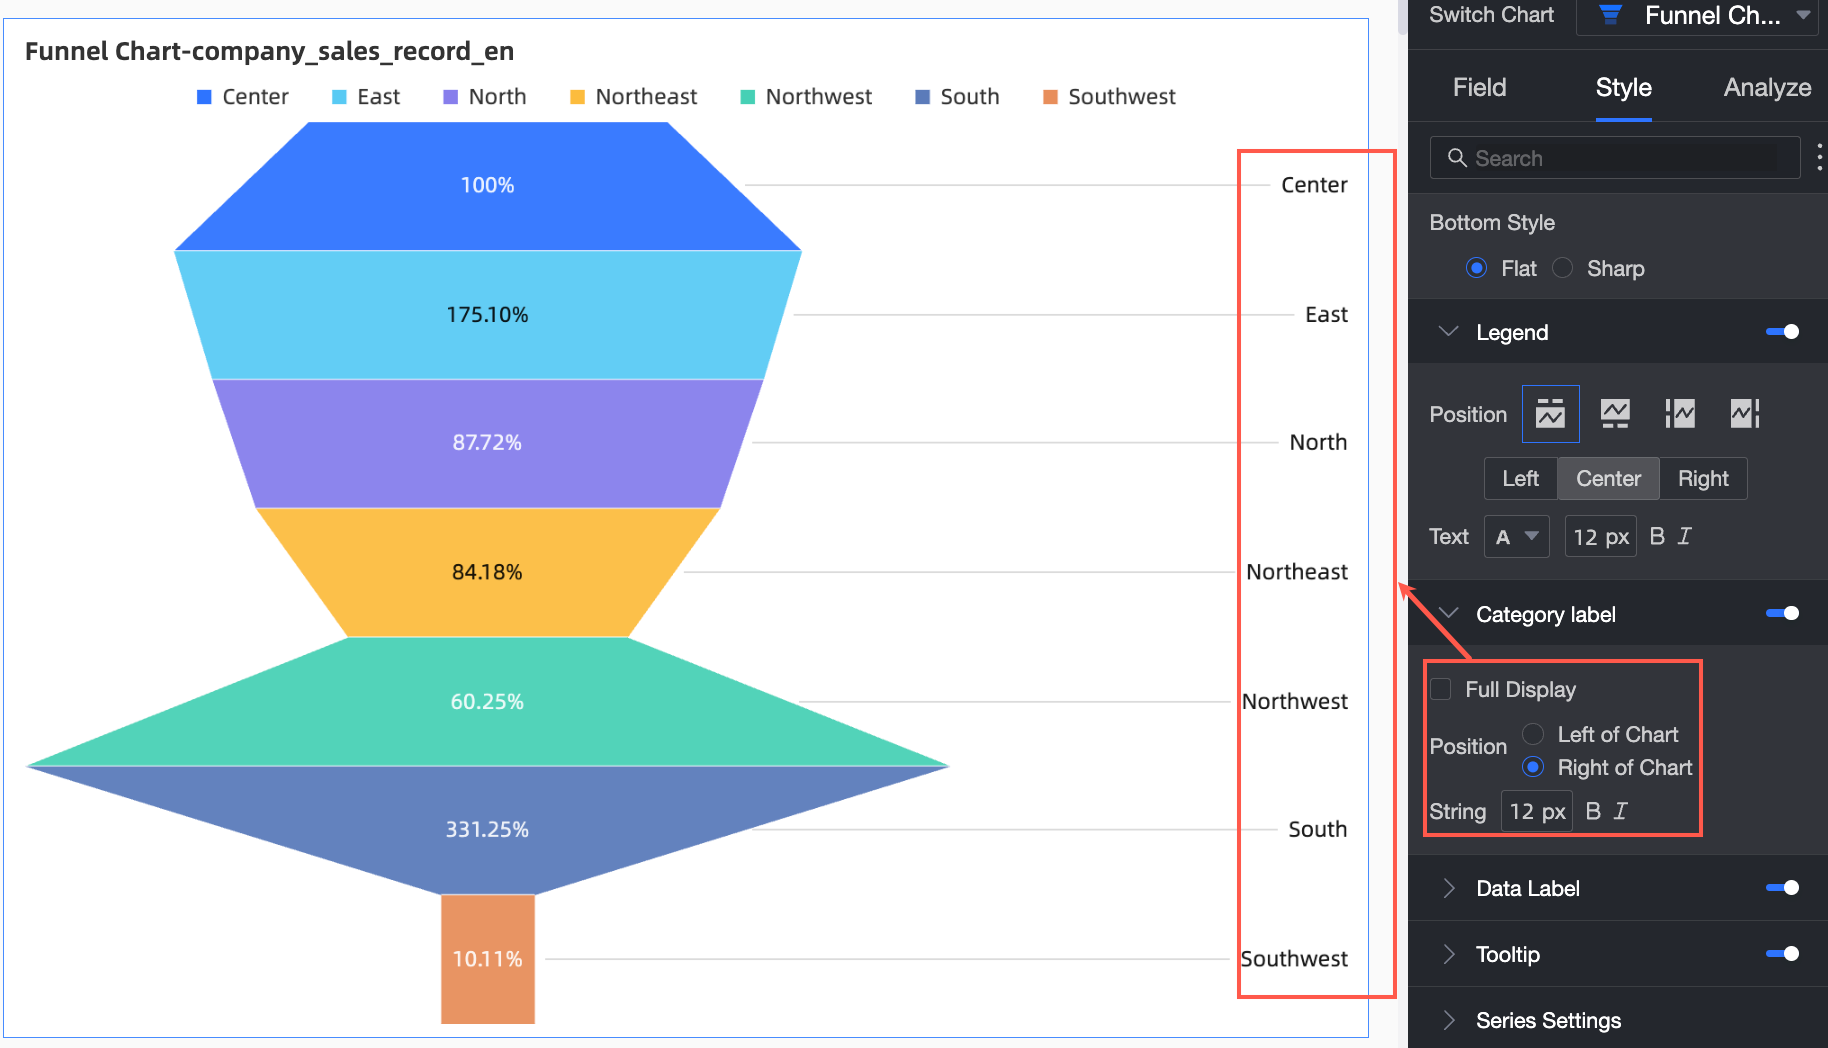Viewport: 1828px width, 1048px height.
Task: Select Sharp bottom style
Action: [x=1562, y=268]
